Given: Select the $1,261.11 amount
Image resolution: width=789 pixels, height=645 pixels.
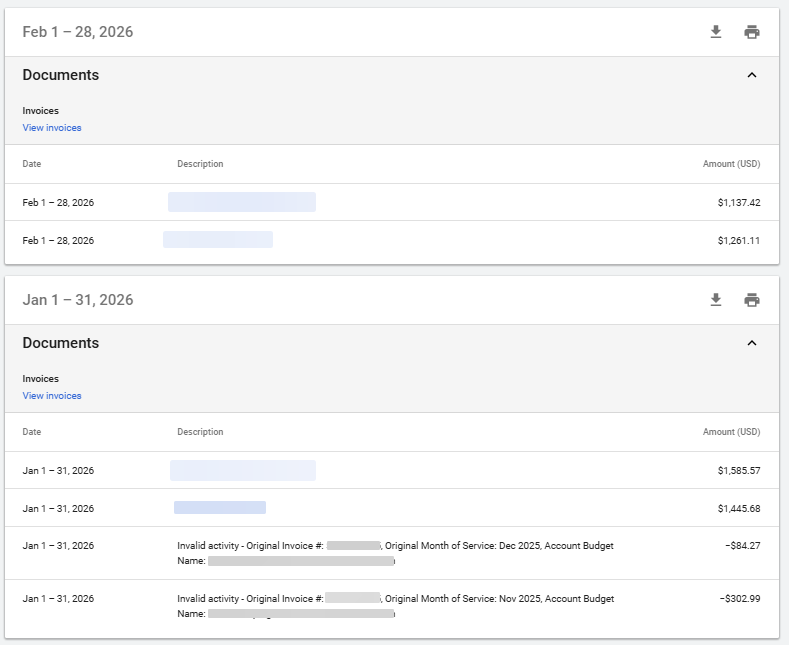Looking at the screenshot, I should pos(739,240).
